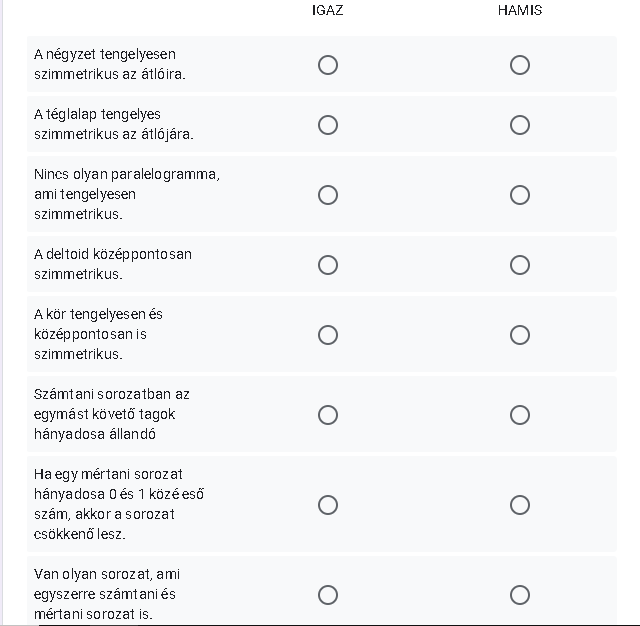Choose HAMIS for 'Nincs olyan paralelogramma' row
The image size is (640, 626).
point(520,195)
